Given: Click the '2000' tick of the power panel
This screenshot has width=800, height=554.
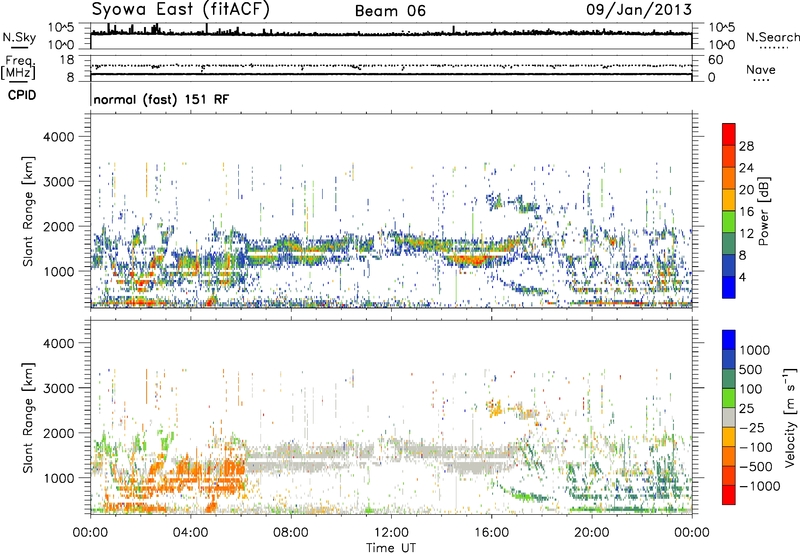Looking at the screenshot, I should (x=58, y=226).
